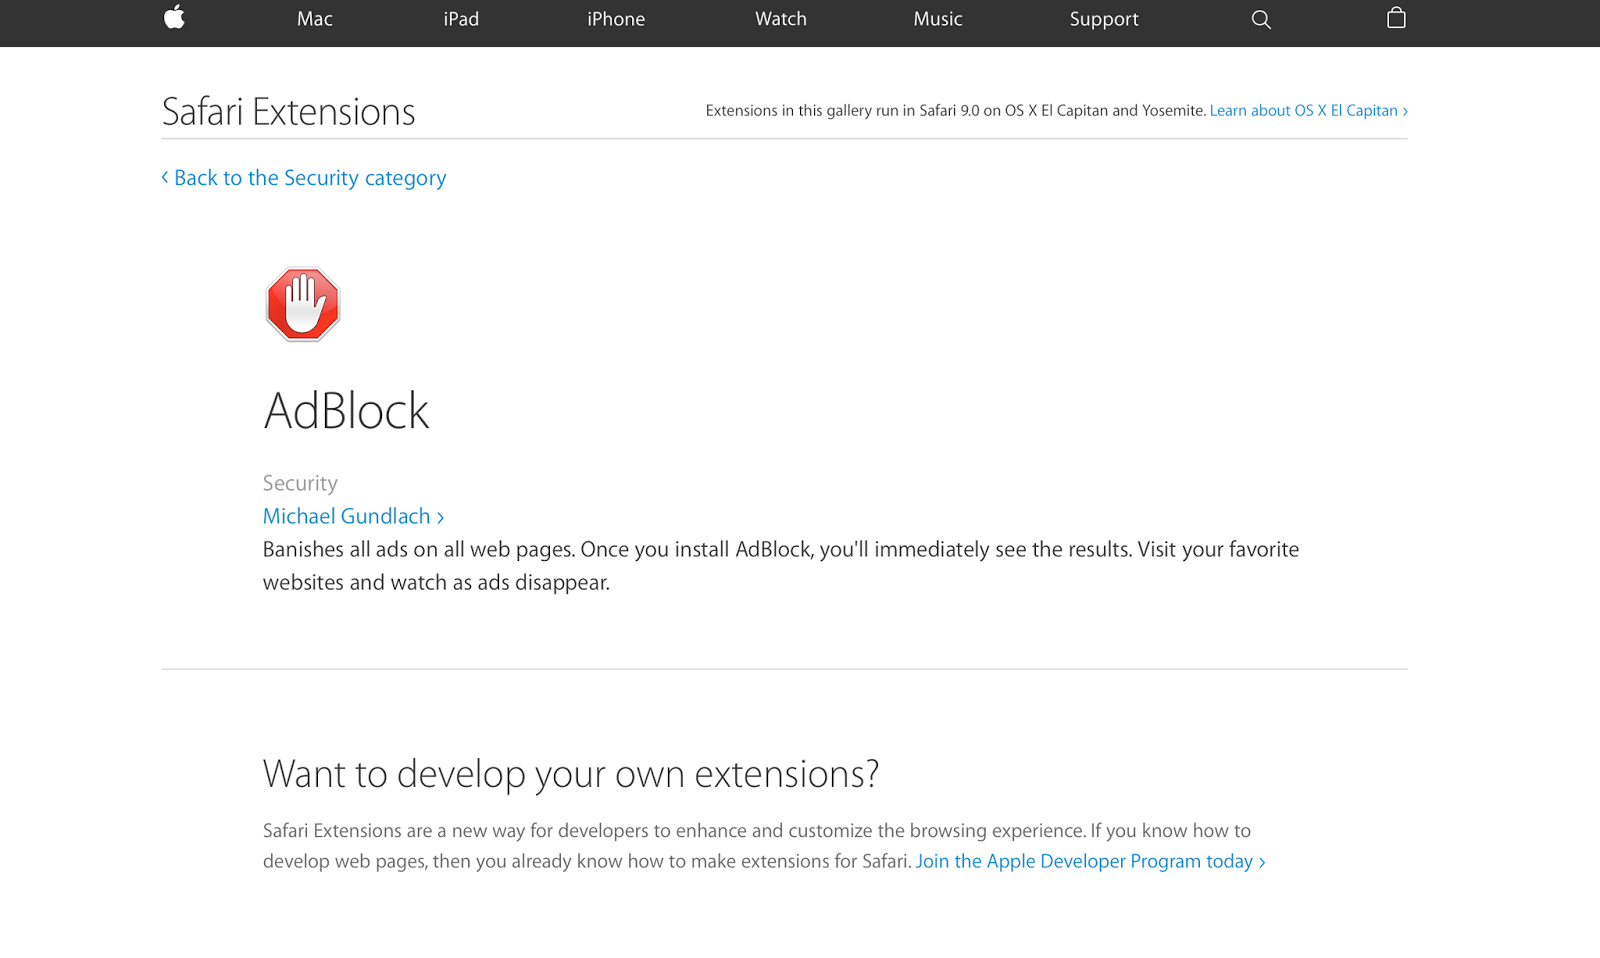This screenshot has height=958, width=1600.
Task: Click the 'Safari Extensions are a new way' paragraph
Action: [x=764, y=846]
